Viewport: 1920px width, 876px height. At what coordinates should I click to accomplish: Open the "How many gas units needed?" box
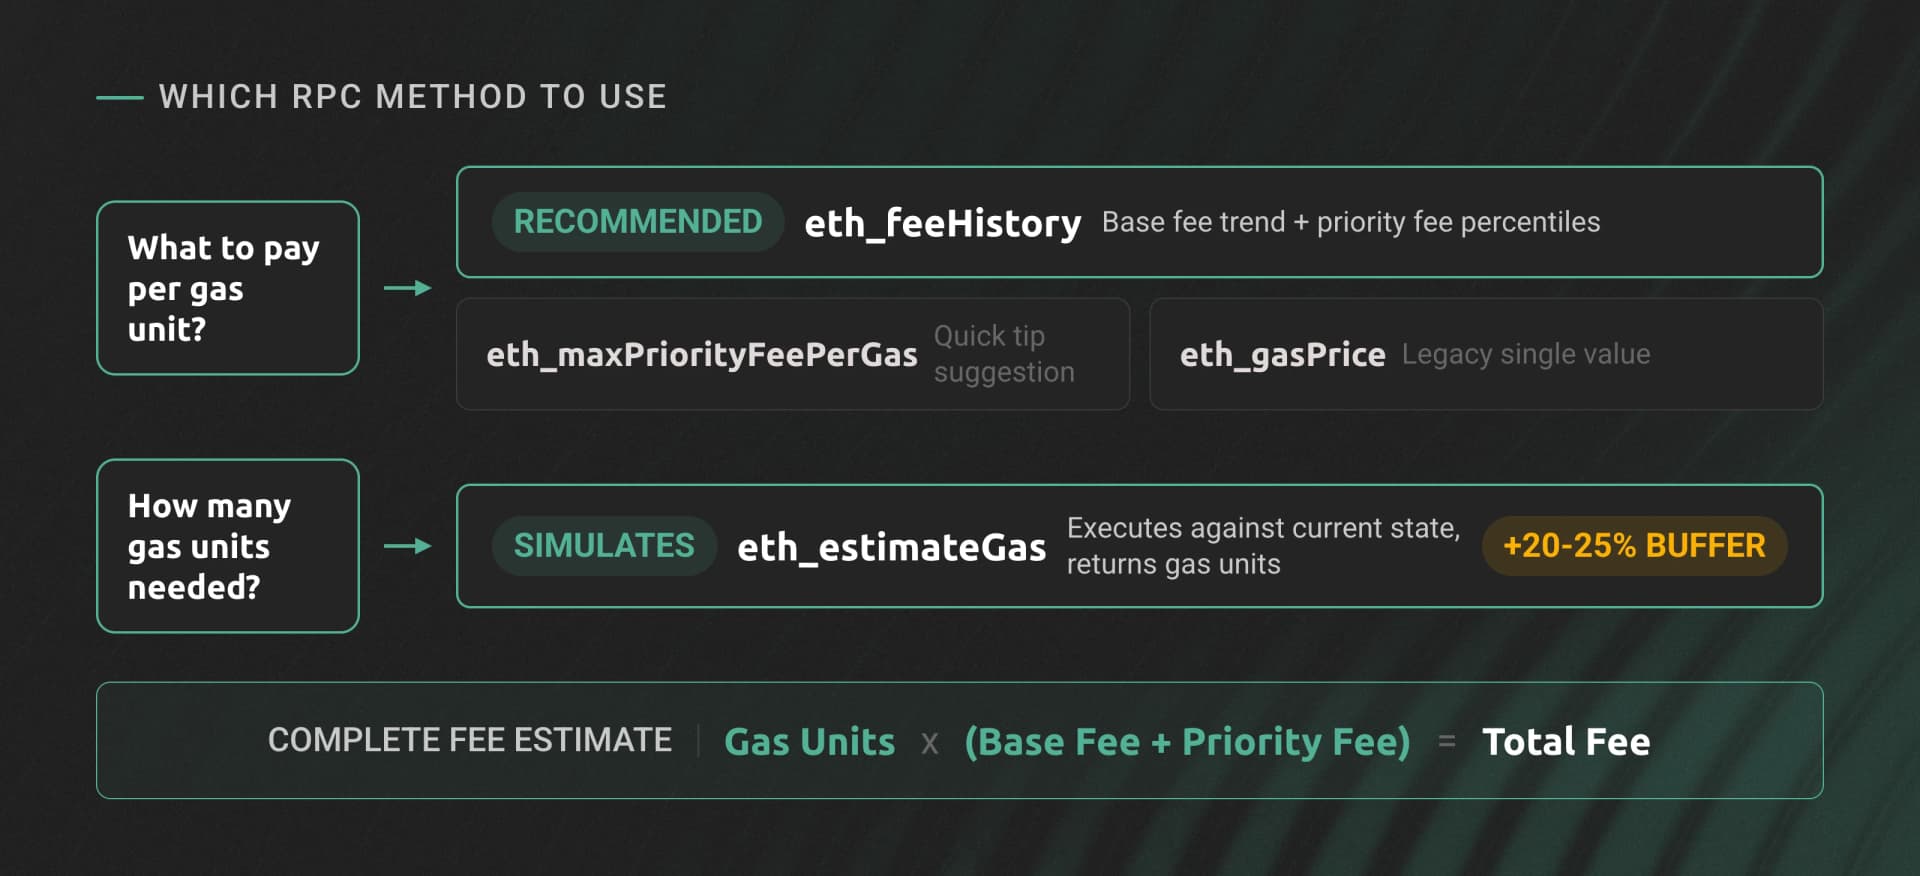(x=227, y=546)
